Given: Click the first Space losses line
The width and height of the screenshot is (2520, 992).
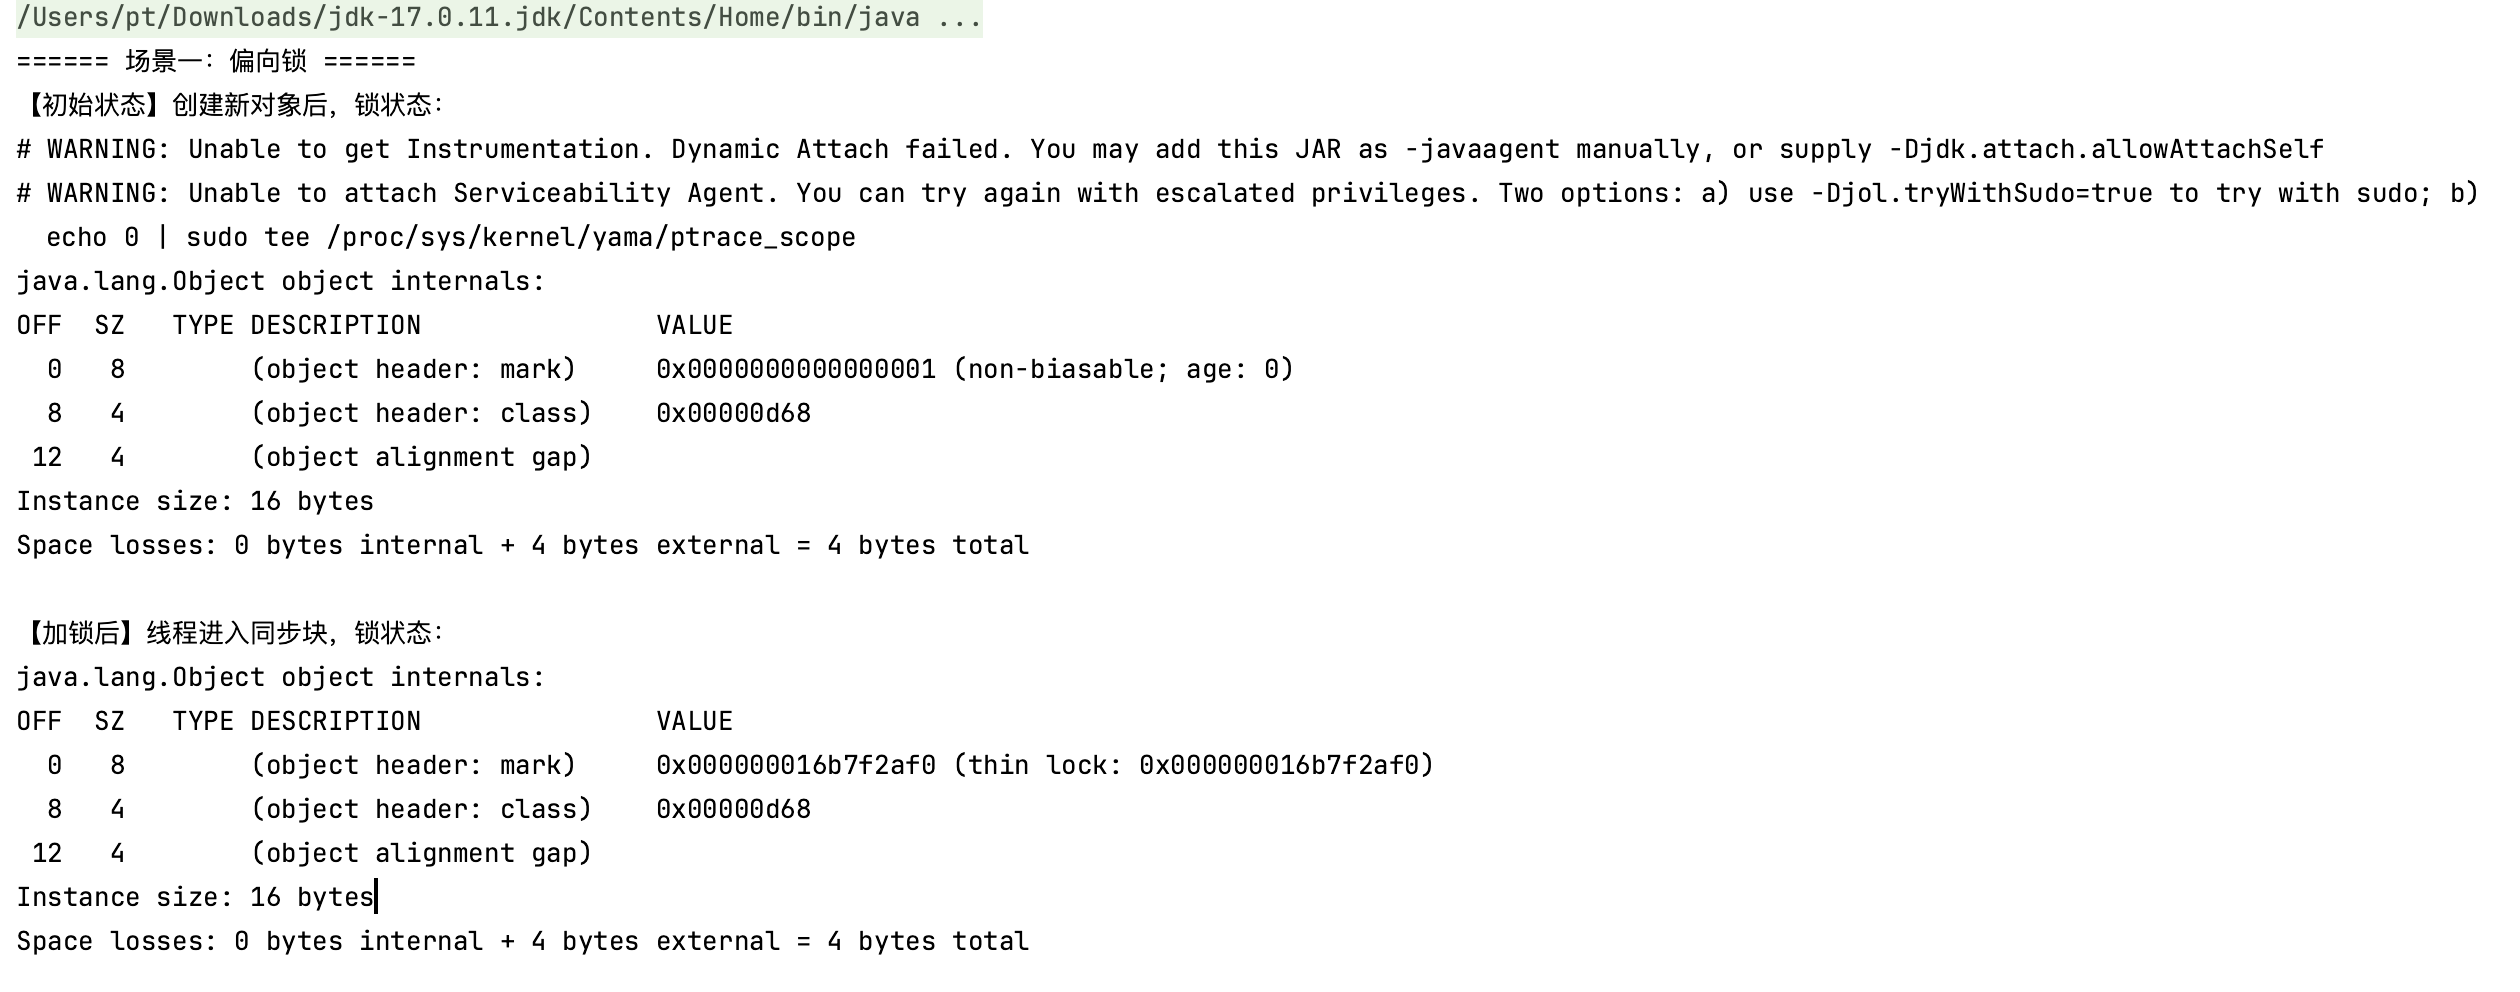Looking at the screenshot, I should 523,546.
